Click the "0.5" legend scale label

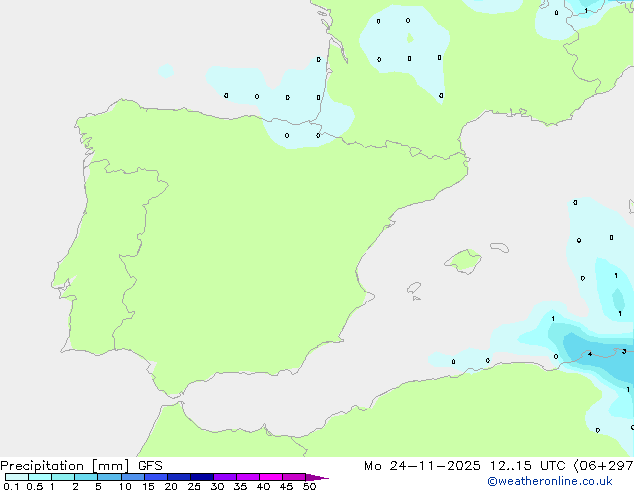pos(34,486)
